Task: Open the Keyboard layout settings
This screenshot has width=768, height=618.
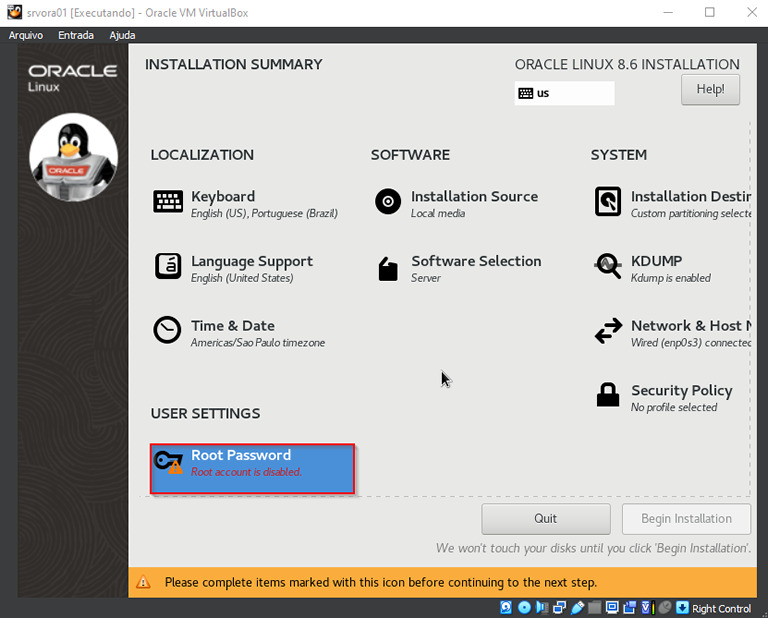Action: tap(245, 204)
